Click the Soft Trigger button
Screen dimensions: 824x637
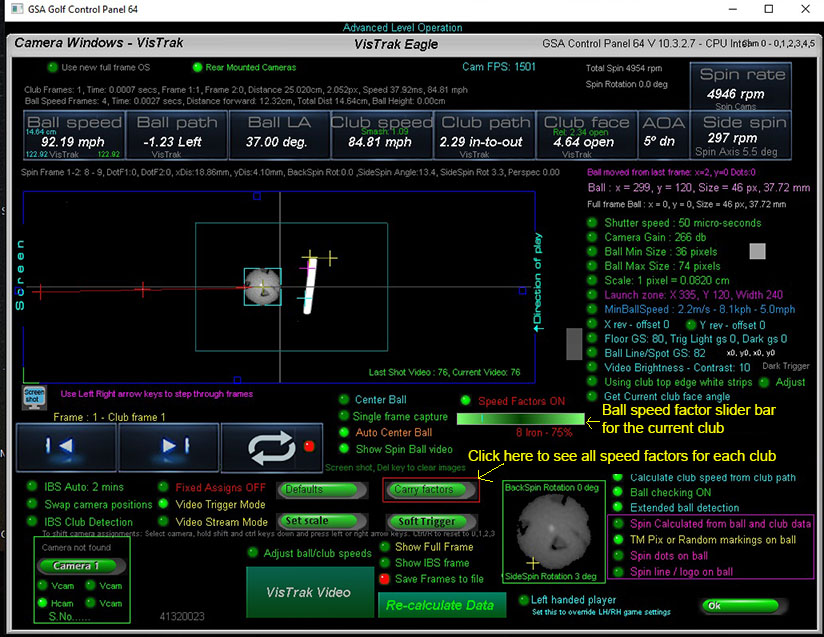click(x=431, y=521)
